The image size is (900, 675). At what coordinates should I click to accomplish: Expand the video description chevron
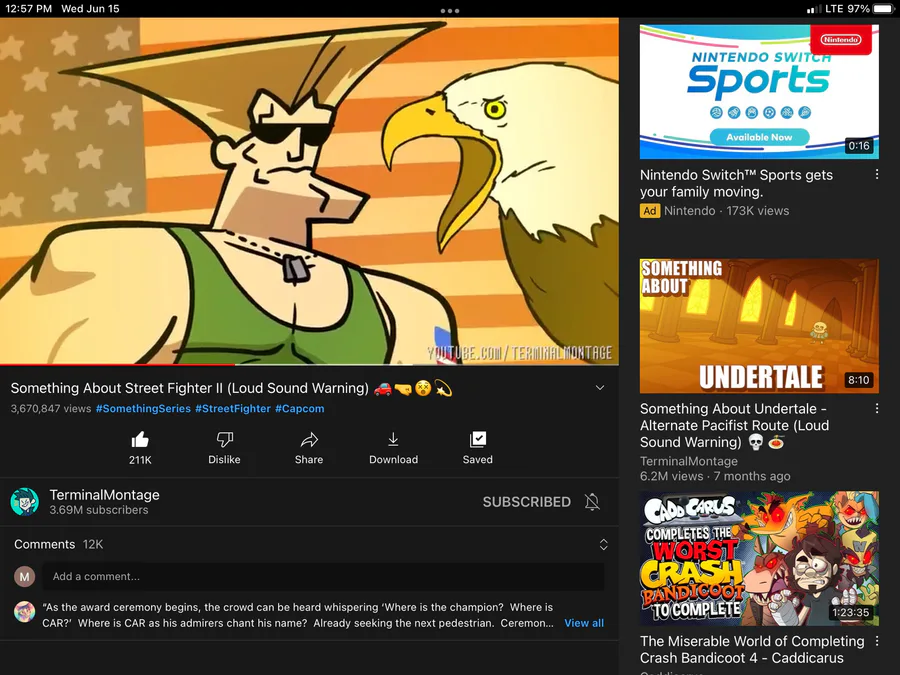tap(600, 387)
